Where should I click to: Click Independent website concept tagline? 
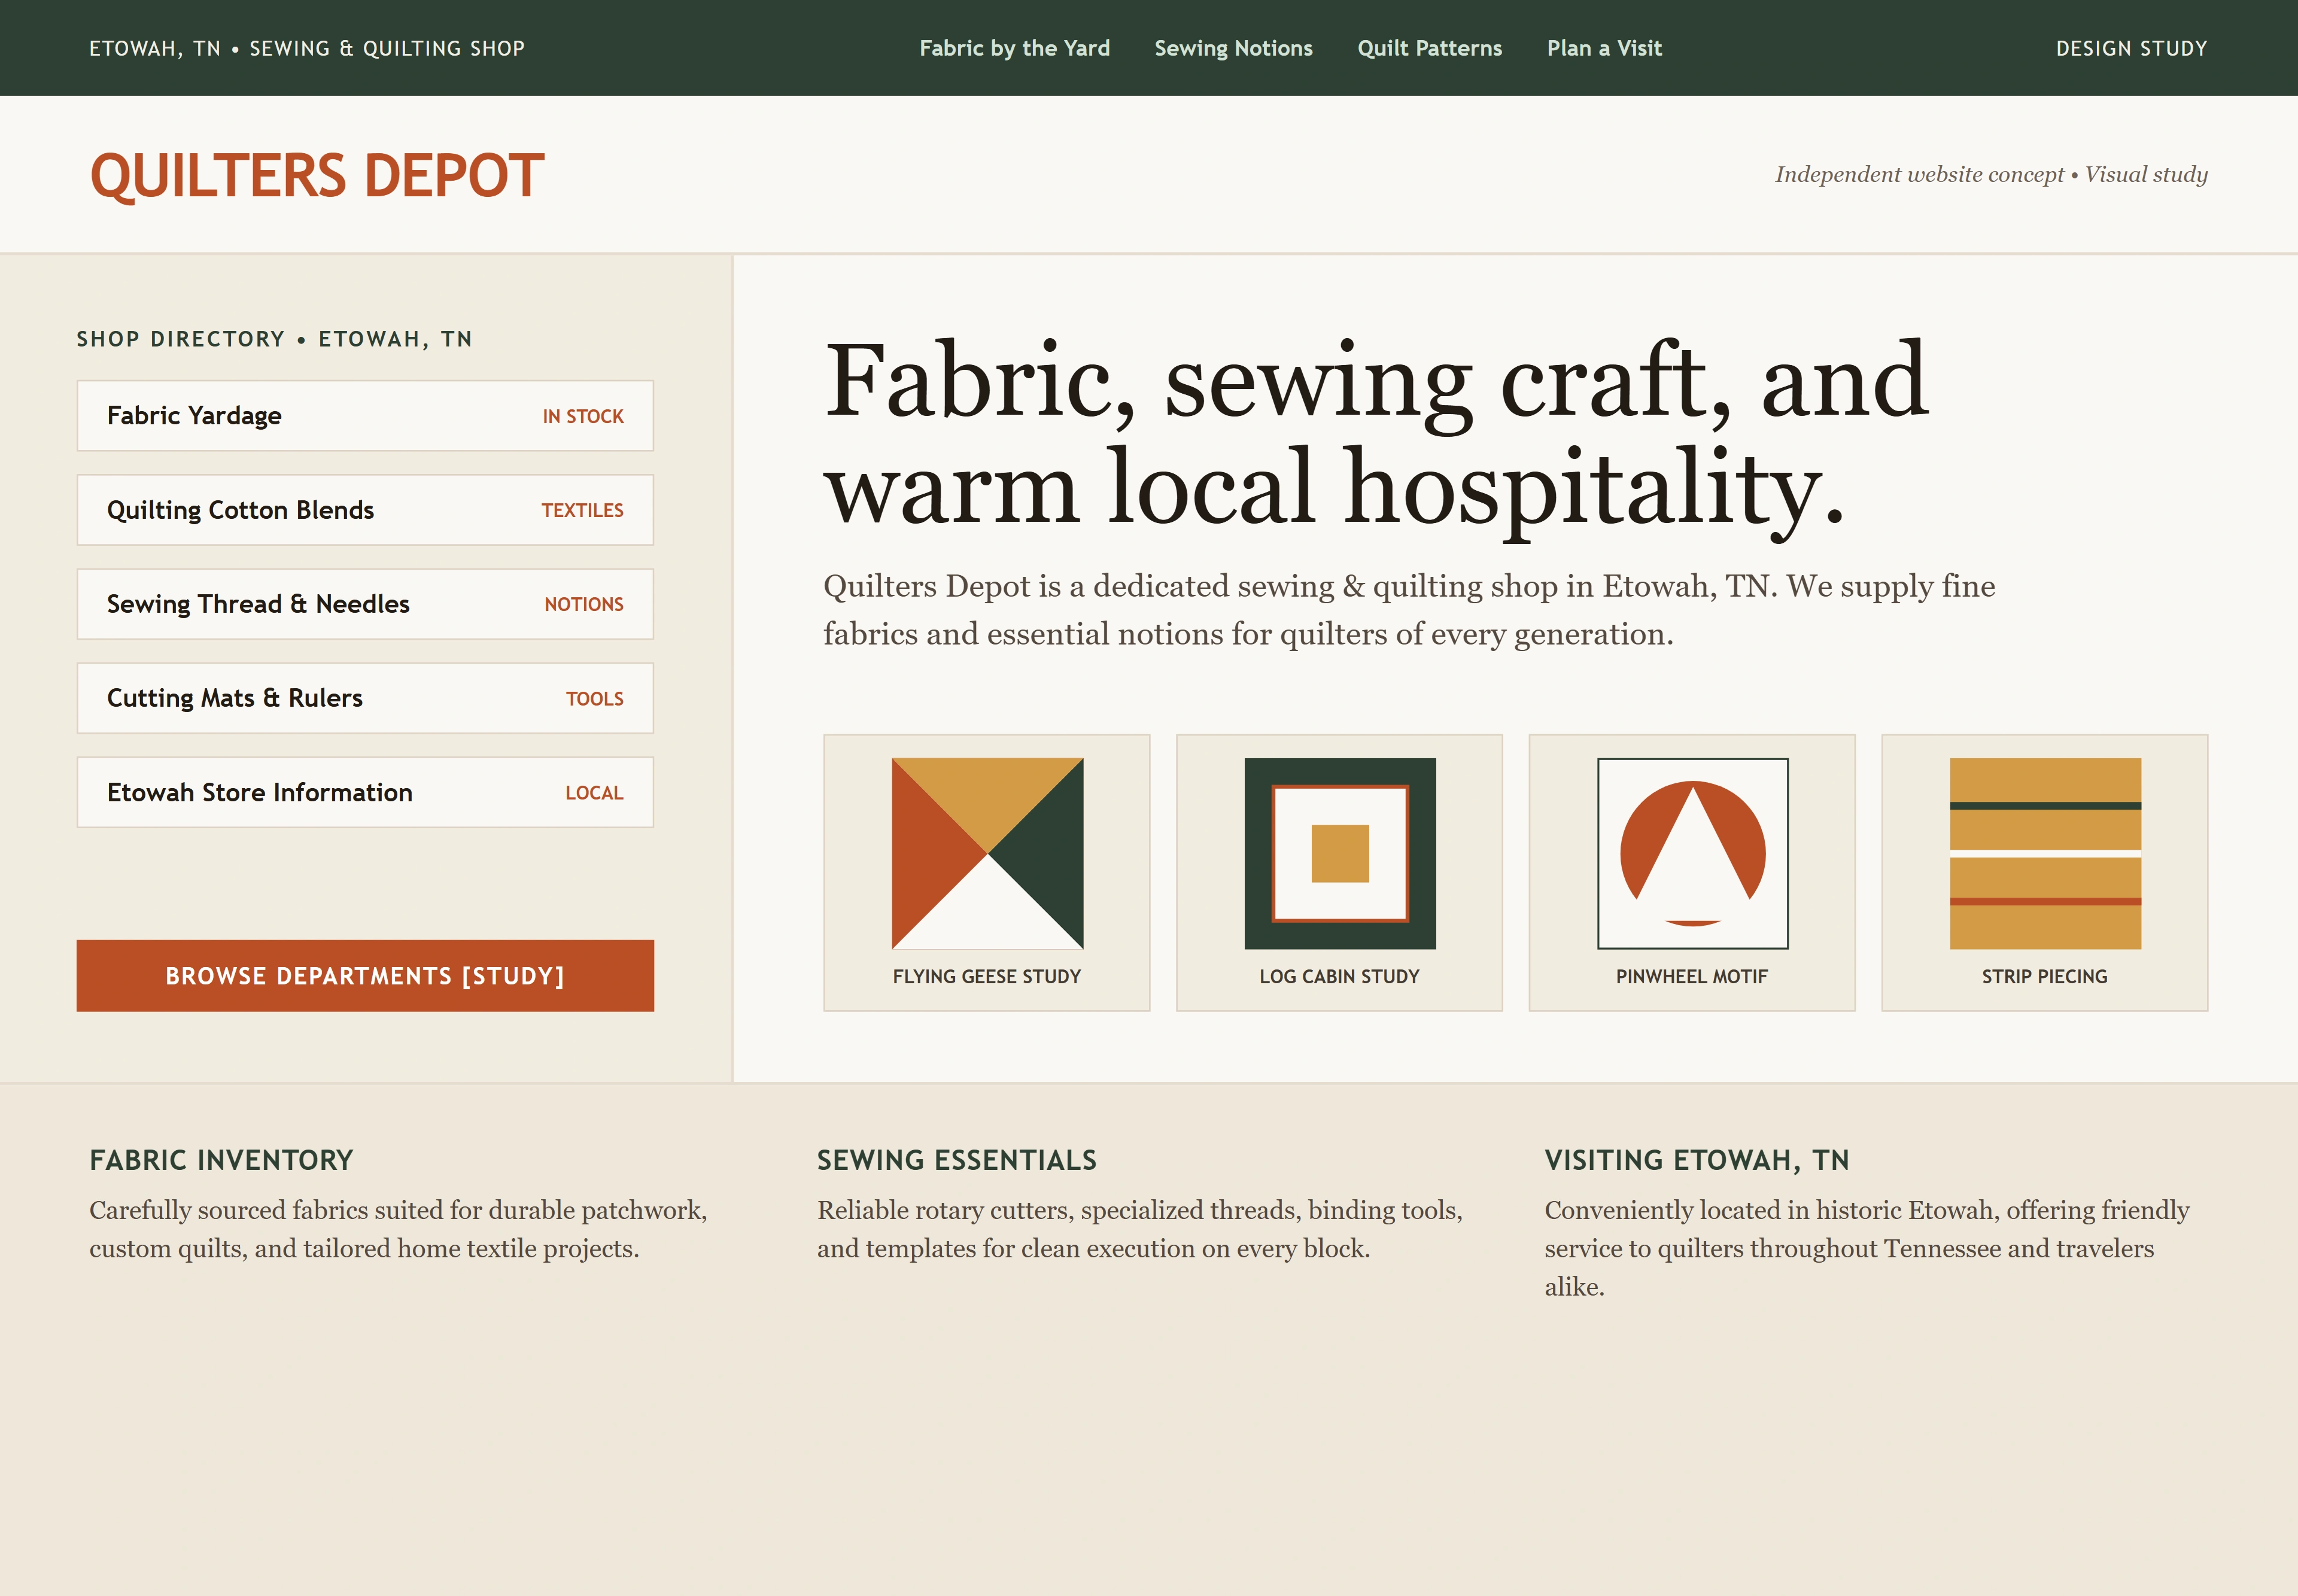click(x=1991, y=174)
